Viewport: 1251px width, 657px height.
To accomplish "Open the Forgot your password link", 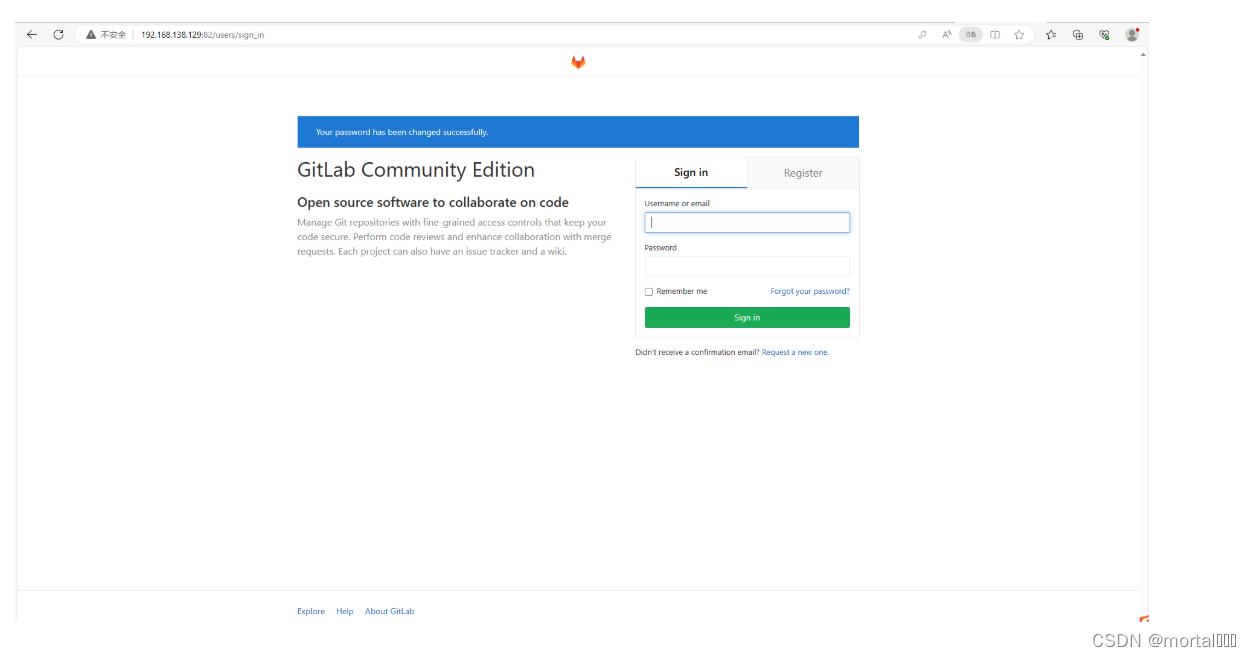I will click(810, 292).
